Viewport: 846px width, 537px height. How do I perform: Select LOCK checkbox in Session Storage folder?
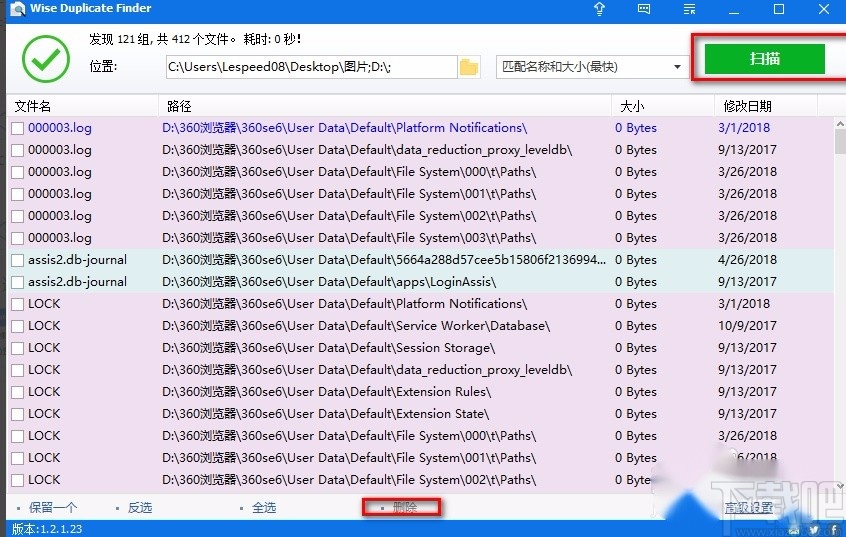tap(18, 348)
